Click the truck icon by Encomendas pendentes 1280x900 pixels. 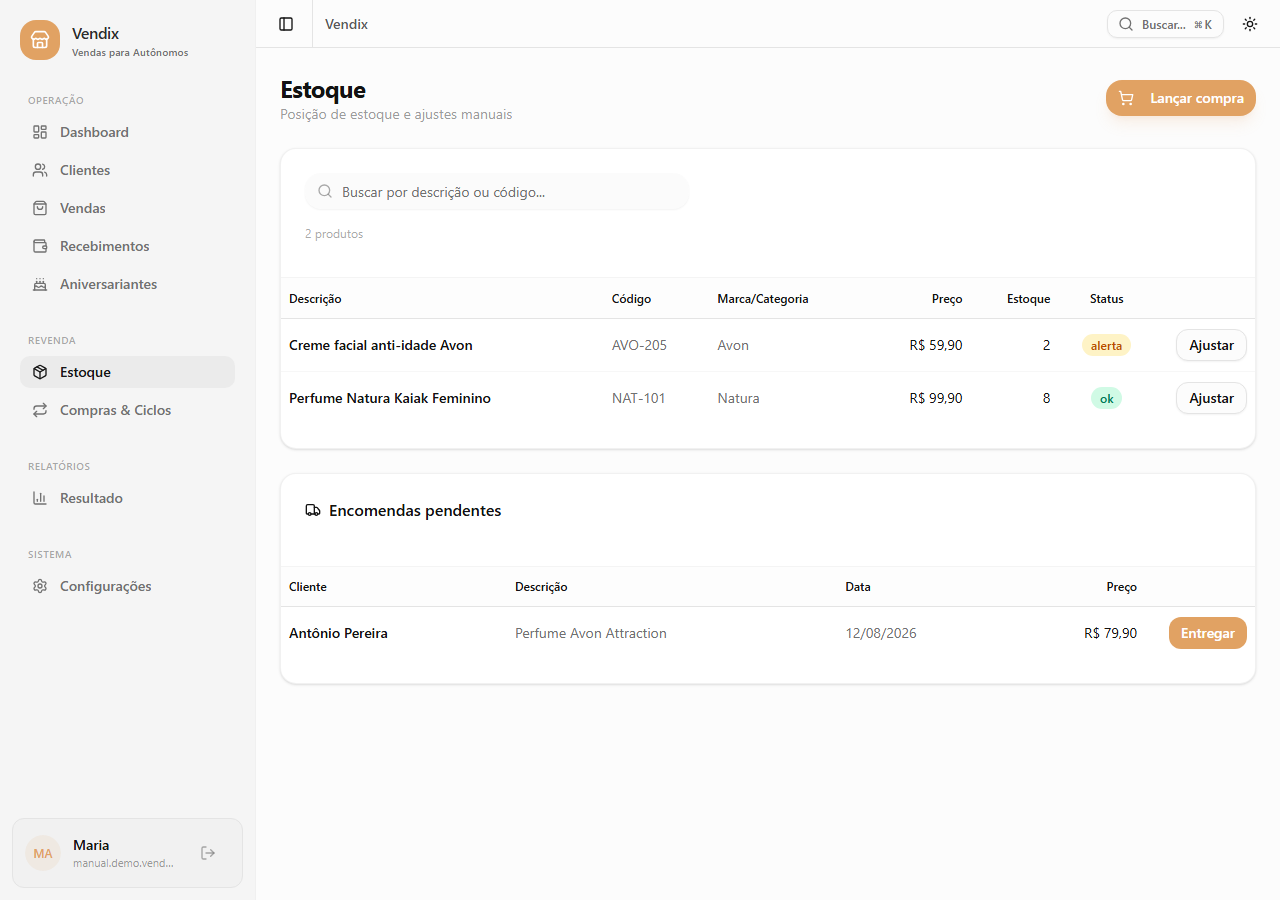[x=313, y=510]
